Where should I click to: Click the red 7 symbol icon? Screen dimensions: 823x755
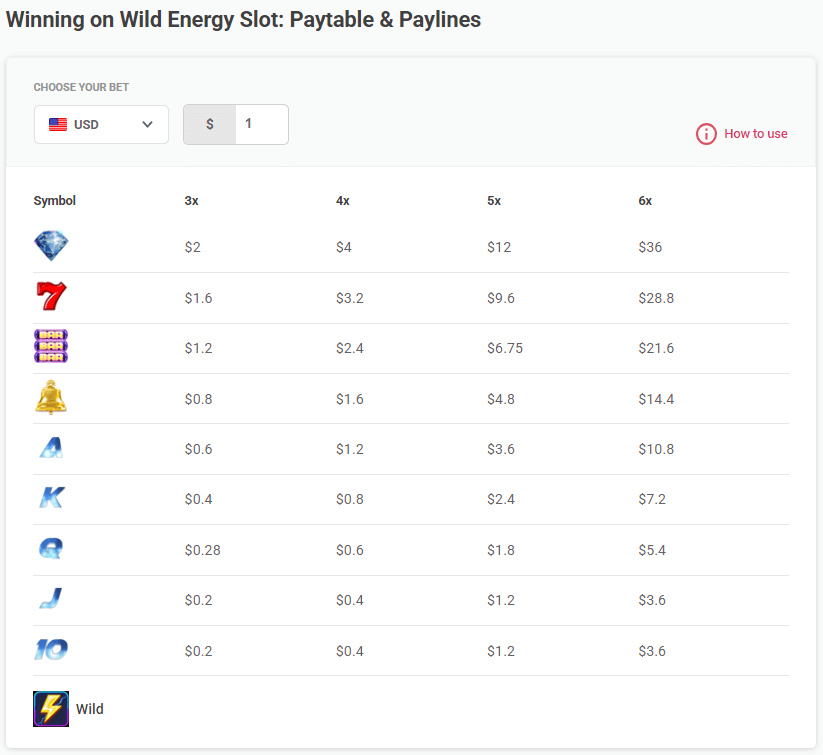[x=51, y=296]
